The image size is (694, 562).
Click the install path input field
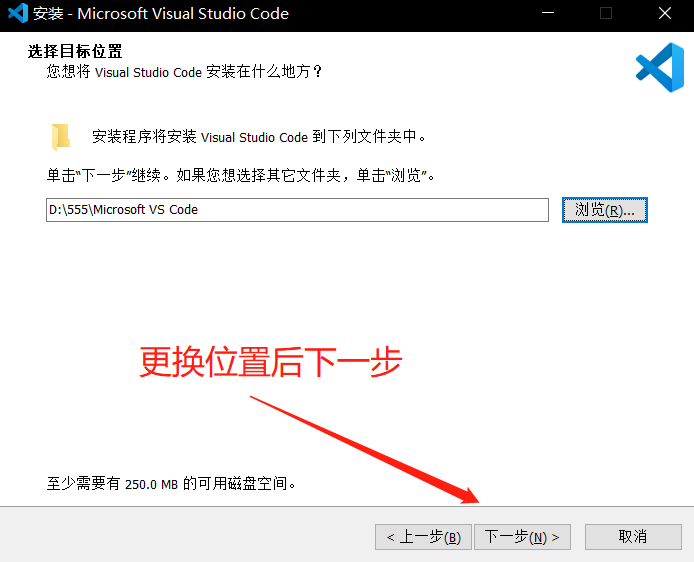297,210
